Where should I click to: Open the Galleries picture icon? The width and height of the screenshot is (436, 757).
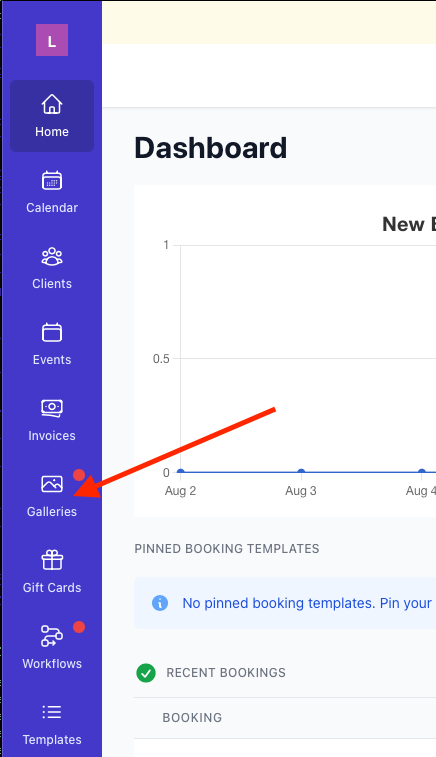pyautogui.click(x=52, y=484)
